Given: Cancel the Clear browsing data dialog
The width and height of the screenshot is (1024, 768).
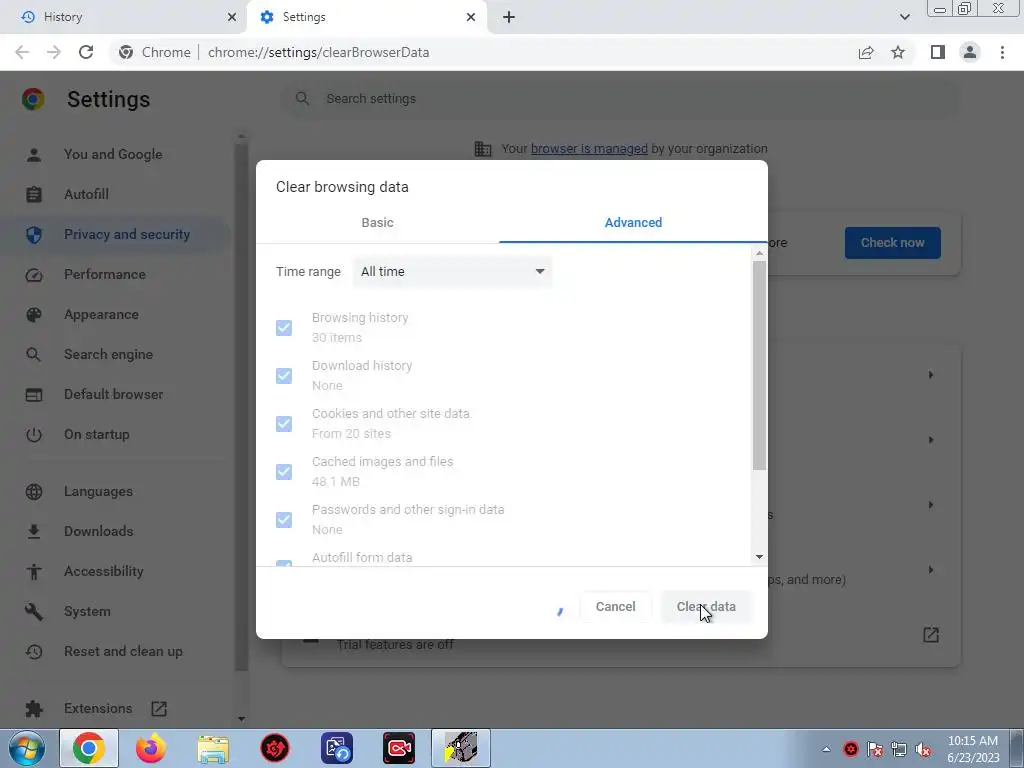Looking at the screenshot, I should 615,607.
